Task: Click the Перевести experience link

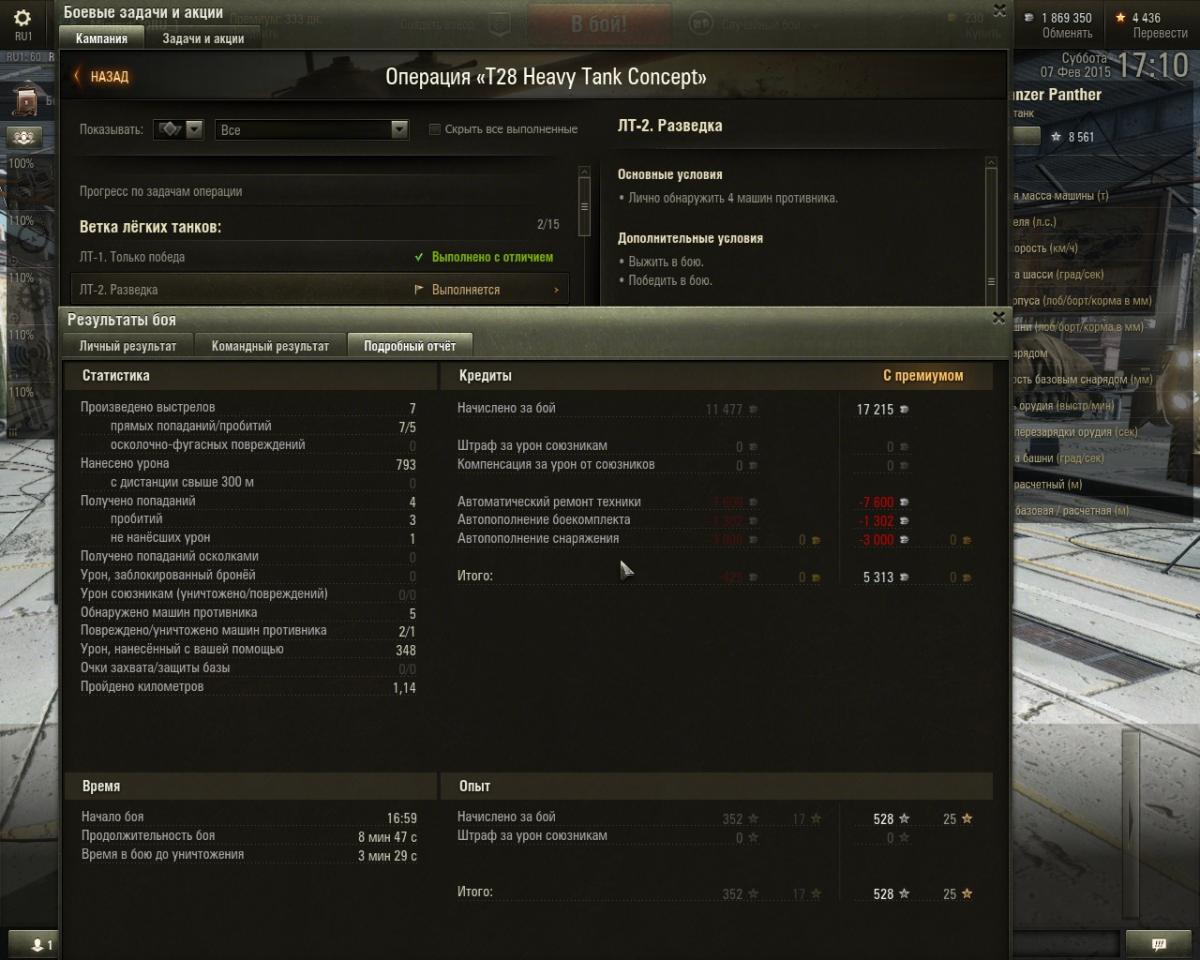Action: pyautogui.click(x=1160, y=33)
